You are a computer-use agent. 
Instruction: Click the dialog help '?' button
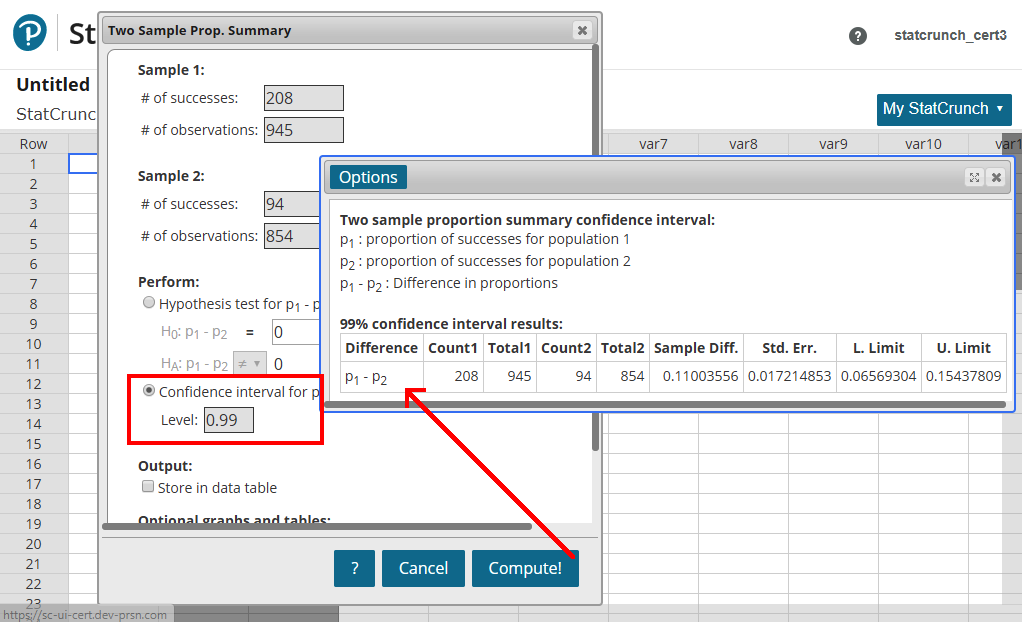(x=354, y=568)
